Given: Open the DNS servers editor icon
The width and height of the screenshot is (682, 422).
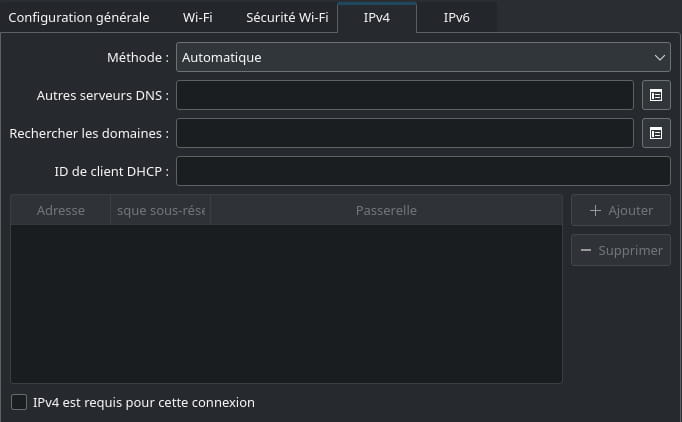Looking at the screenshot, I should point(656,95).
